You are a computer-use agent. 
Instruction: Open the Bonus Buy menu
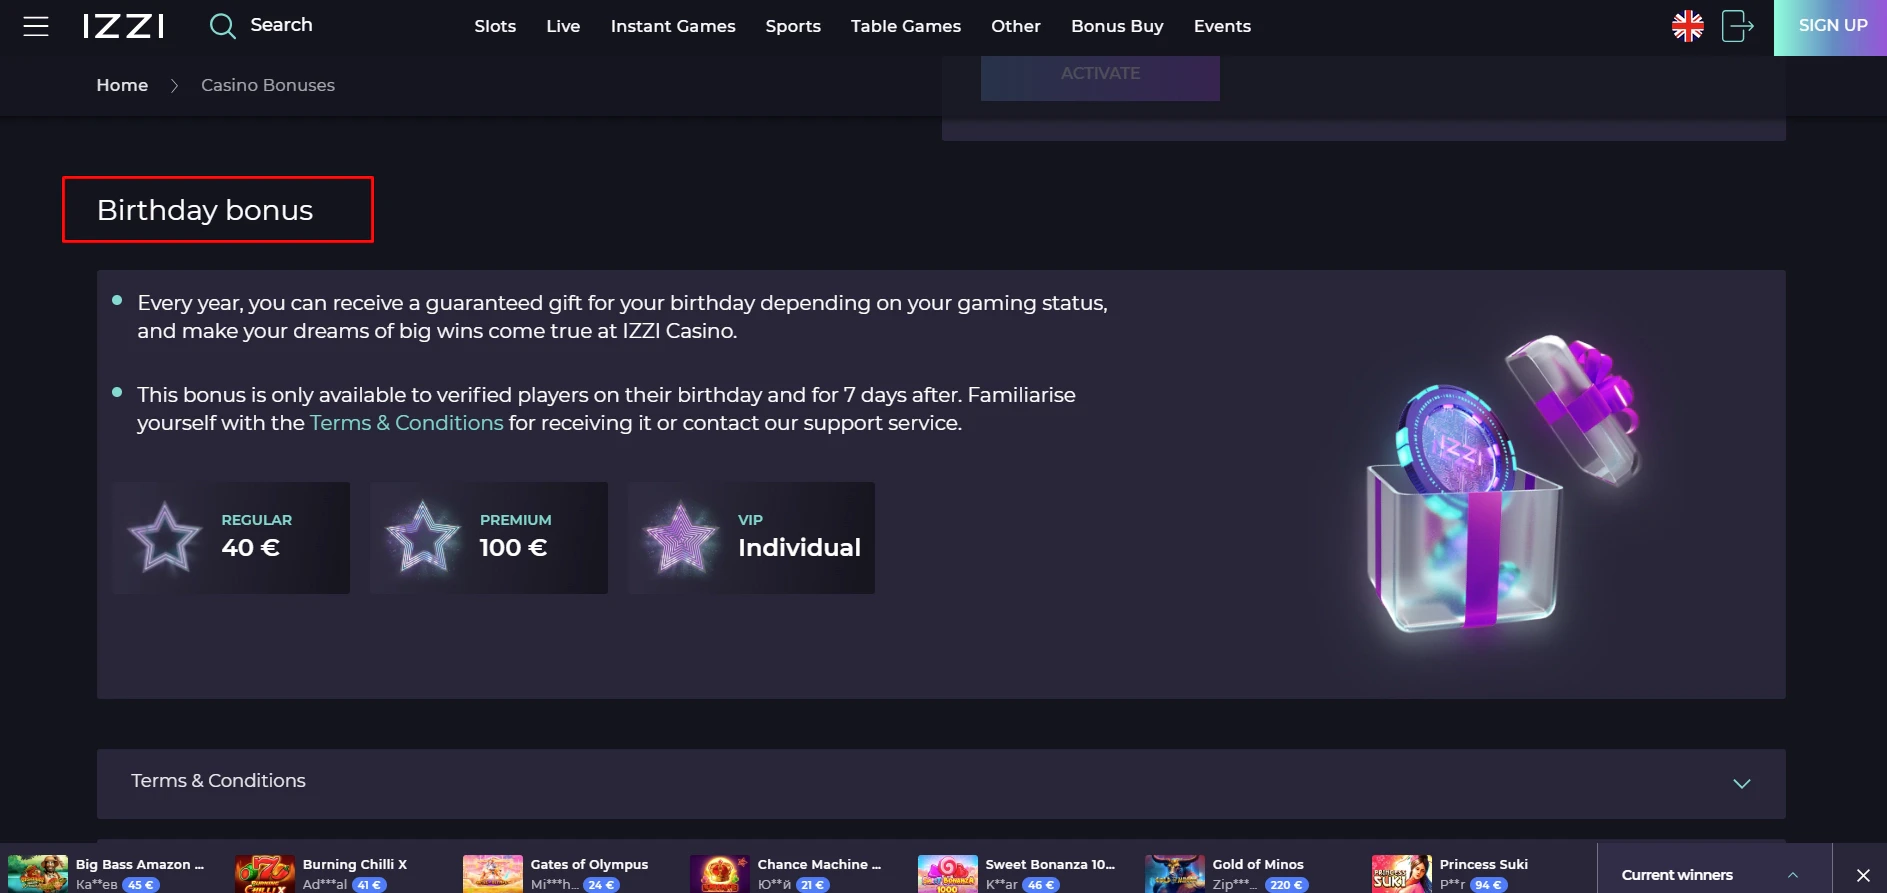(x=1117, y=26)
